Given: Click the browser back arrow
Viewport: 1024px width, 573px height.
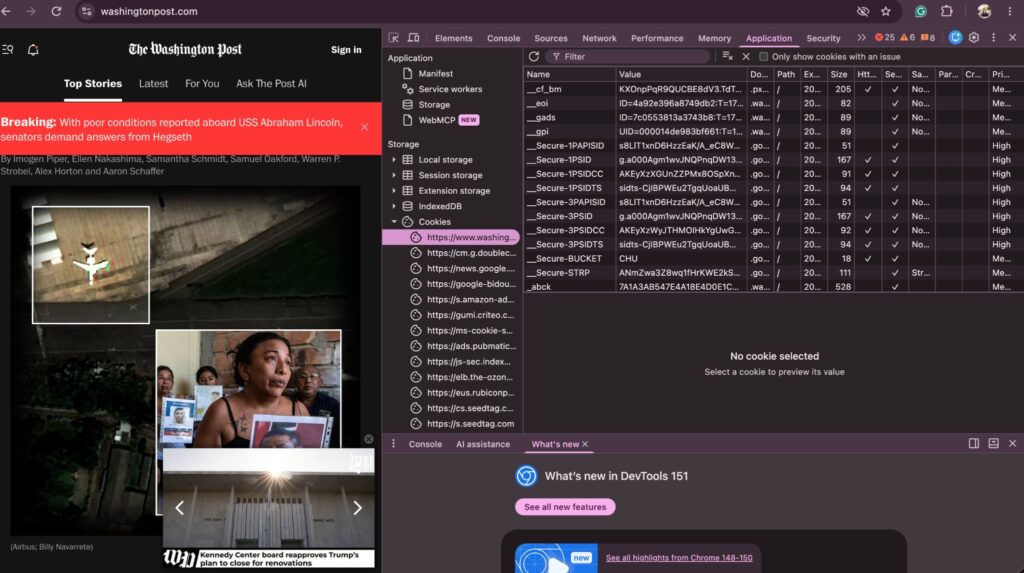Looking at the screenshot, I should tap(7, 11).
